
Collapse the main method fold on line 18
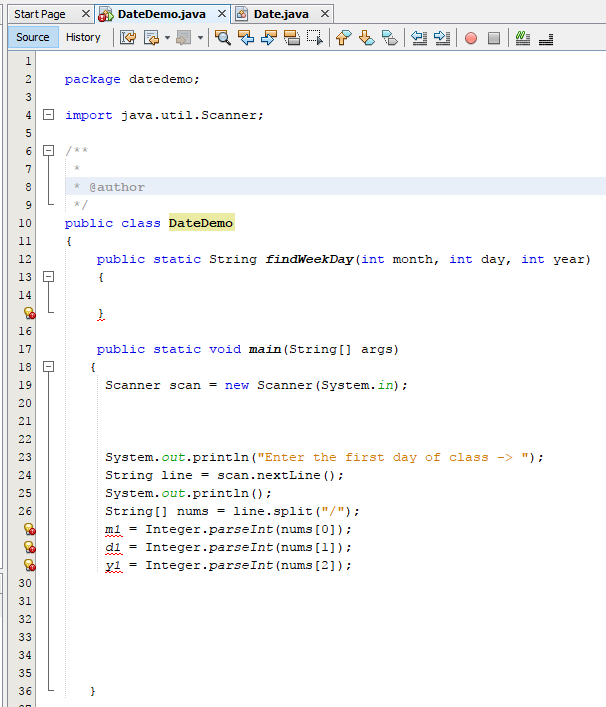coord(49,367)
